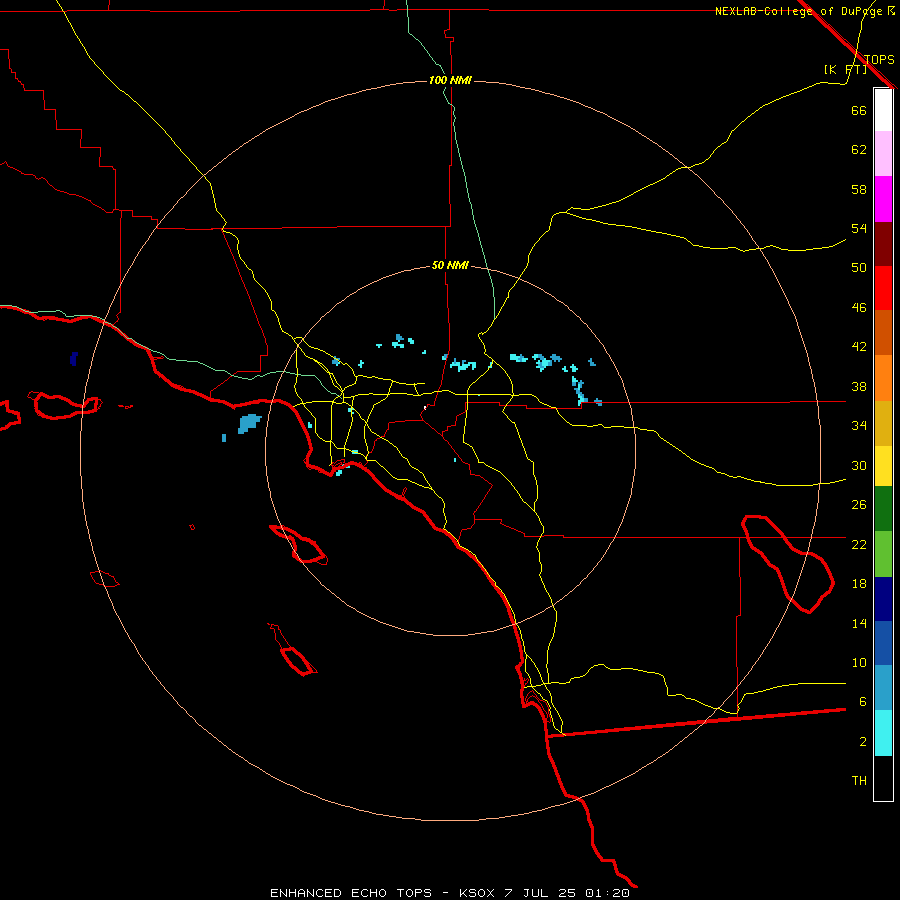The image size is (900, 900).
Task: Click the light pink legend swatch
Action: [883, 153]
